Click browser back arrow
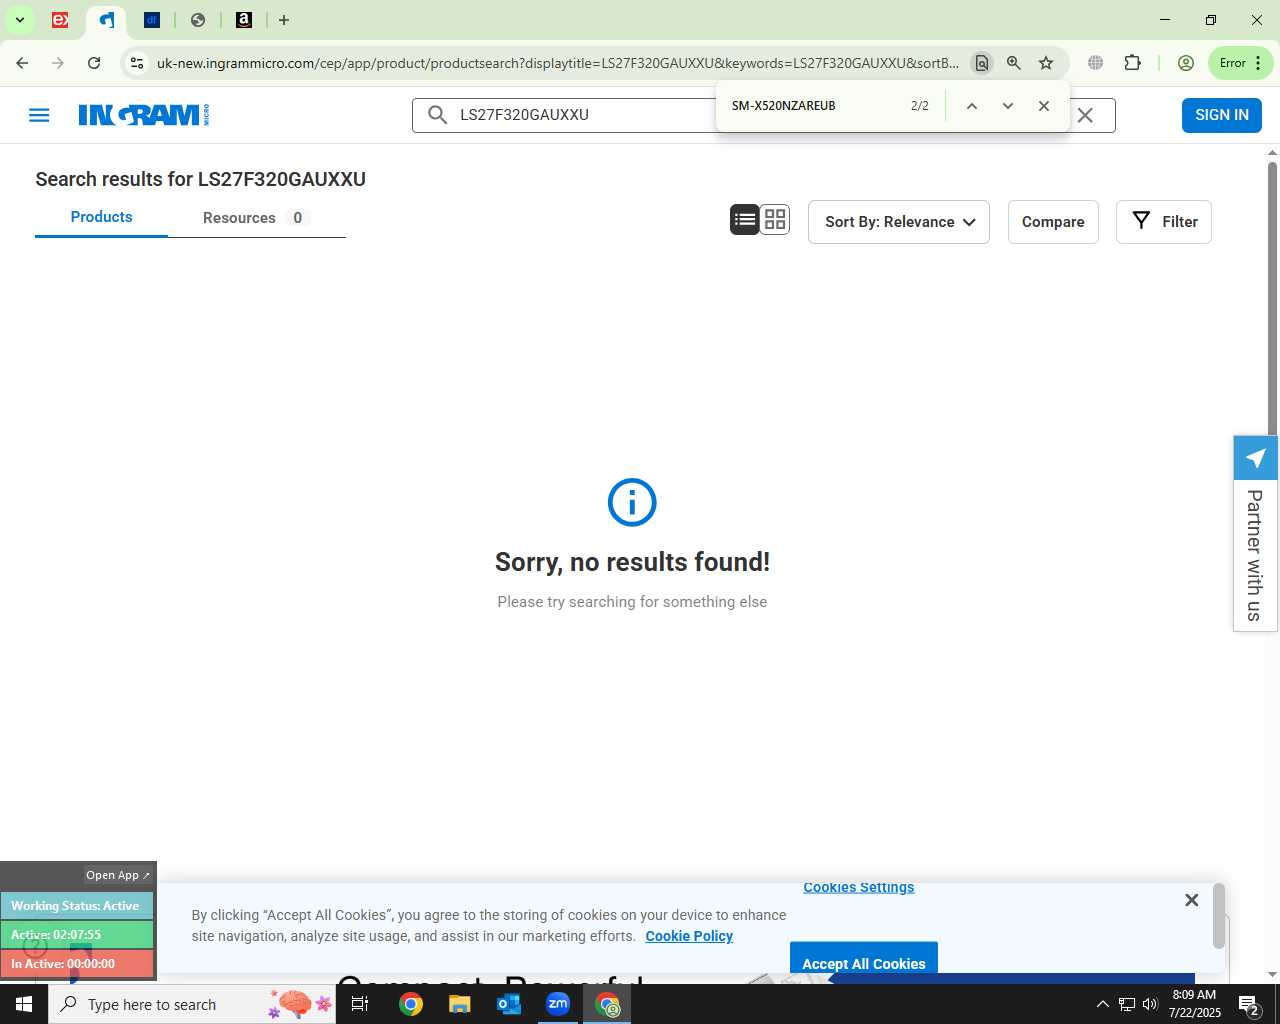 (x=22, y=63)
